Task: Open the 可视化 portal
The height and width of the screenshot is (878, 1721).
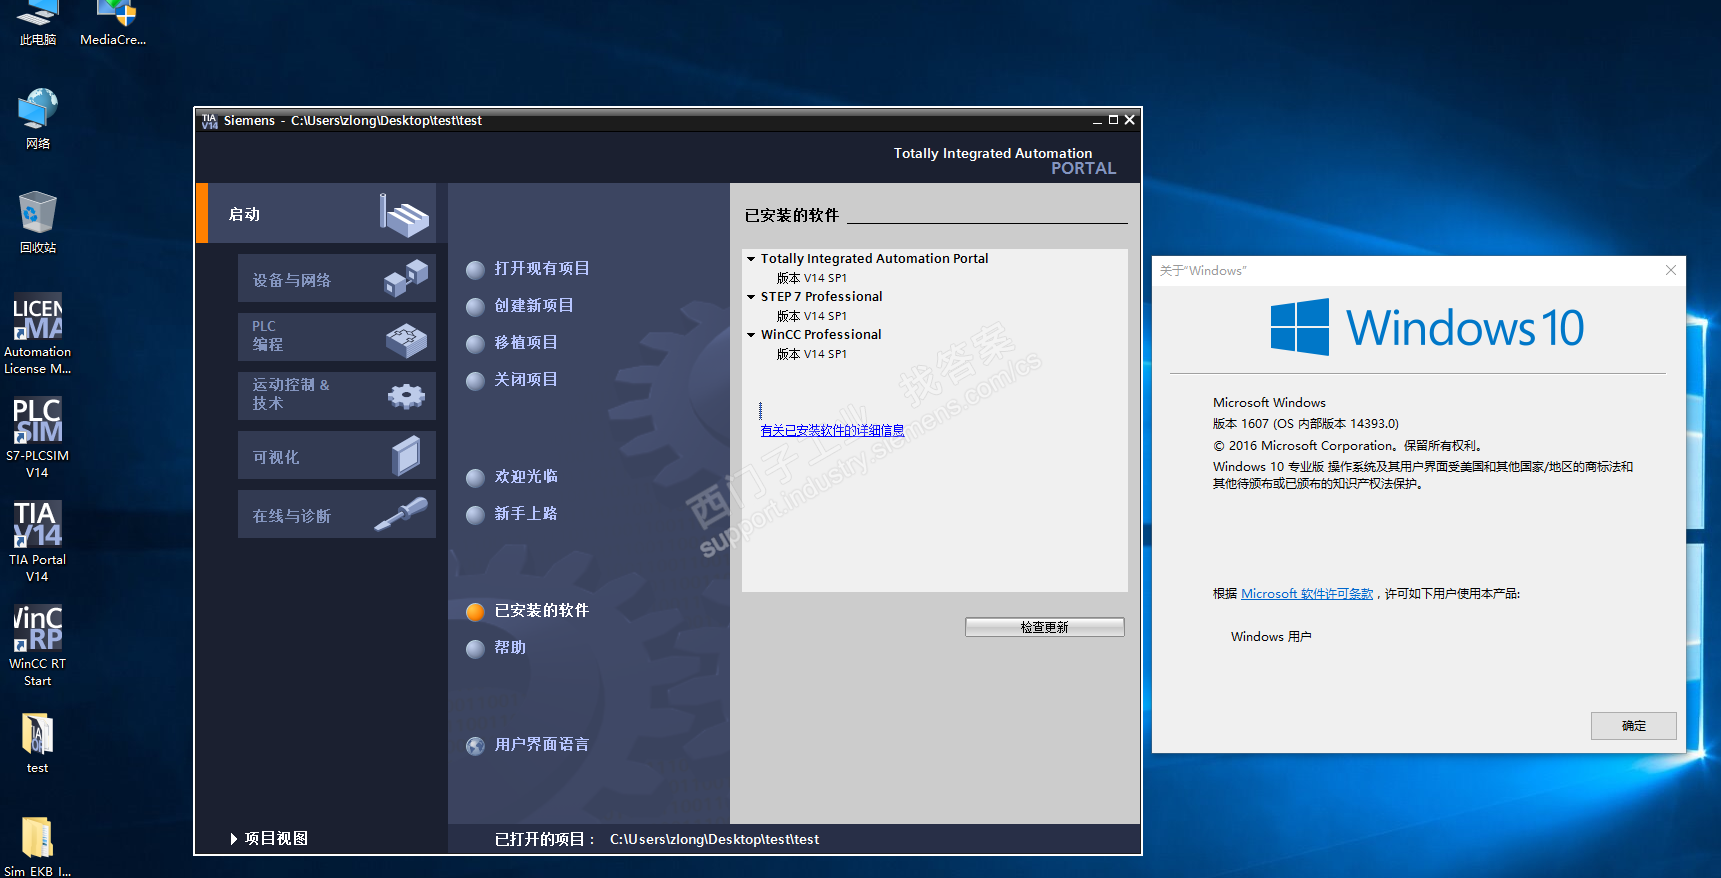Action: 337,455
